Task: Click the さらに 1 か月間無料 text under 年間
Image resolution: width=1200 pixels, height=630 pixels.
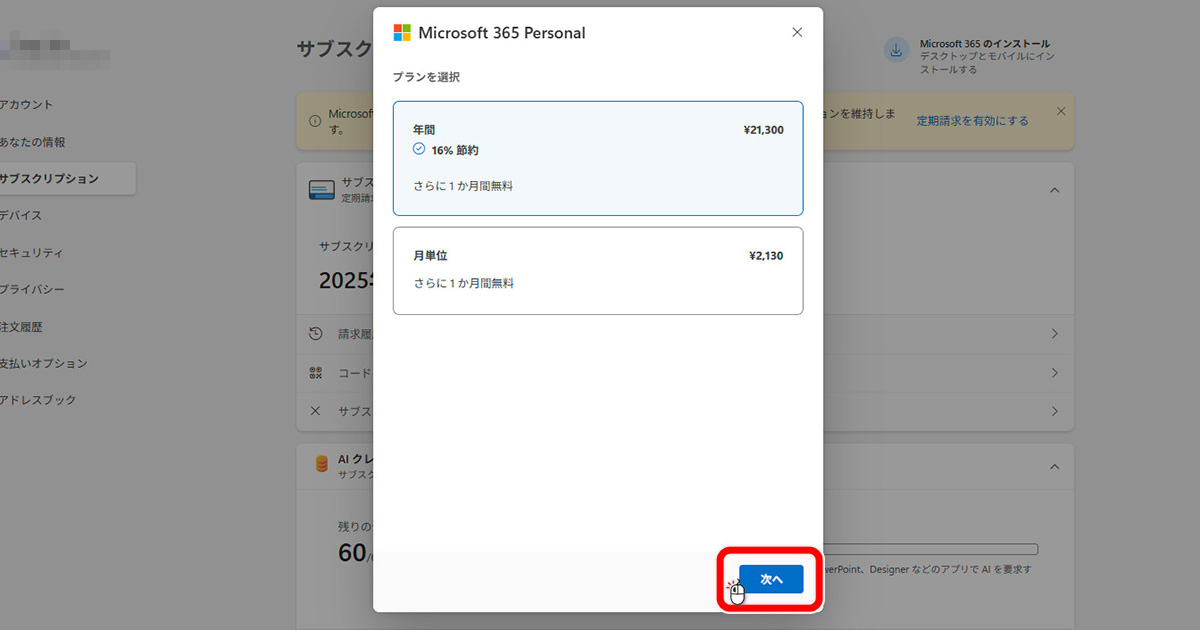Action: [x=463, y=186]
